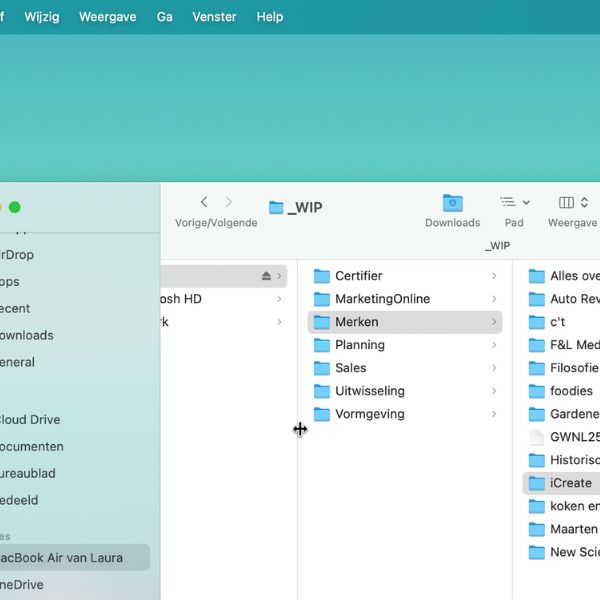Screen dimensions: 600x600
Task: Click the GWNL25 document file icon
Action: (537, 437)
